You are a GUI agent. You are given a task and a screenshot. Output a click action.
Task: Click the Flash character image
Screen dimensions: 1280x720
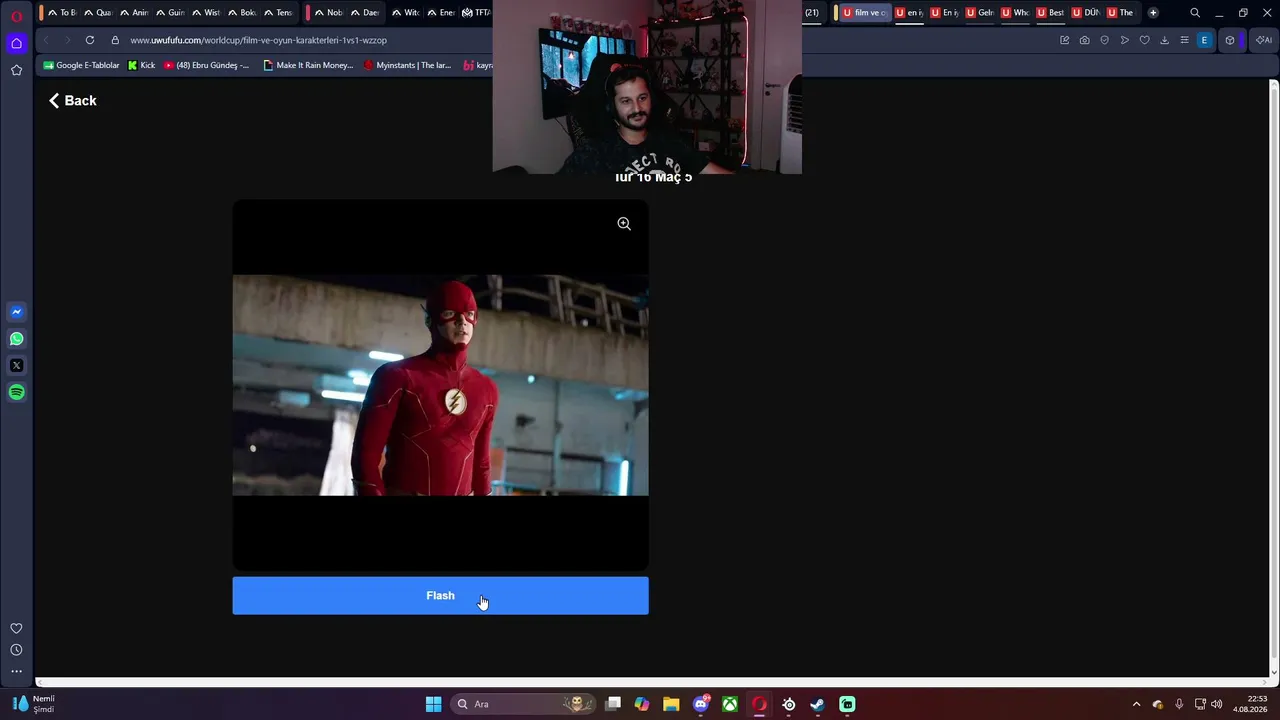tap(440, 385)
